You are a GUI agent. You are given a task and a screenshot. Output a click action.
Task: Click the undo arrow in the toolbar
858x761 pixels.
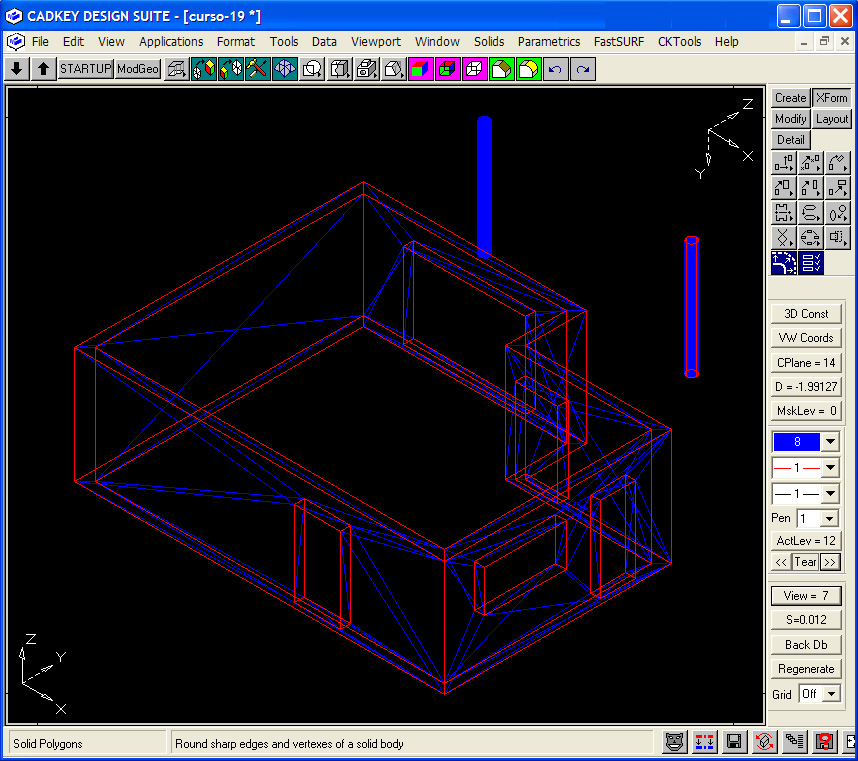(x=556, y=69)
